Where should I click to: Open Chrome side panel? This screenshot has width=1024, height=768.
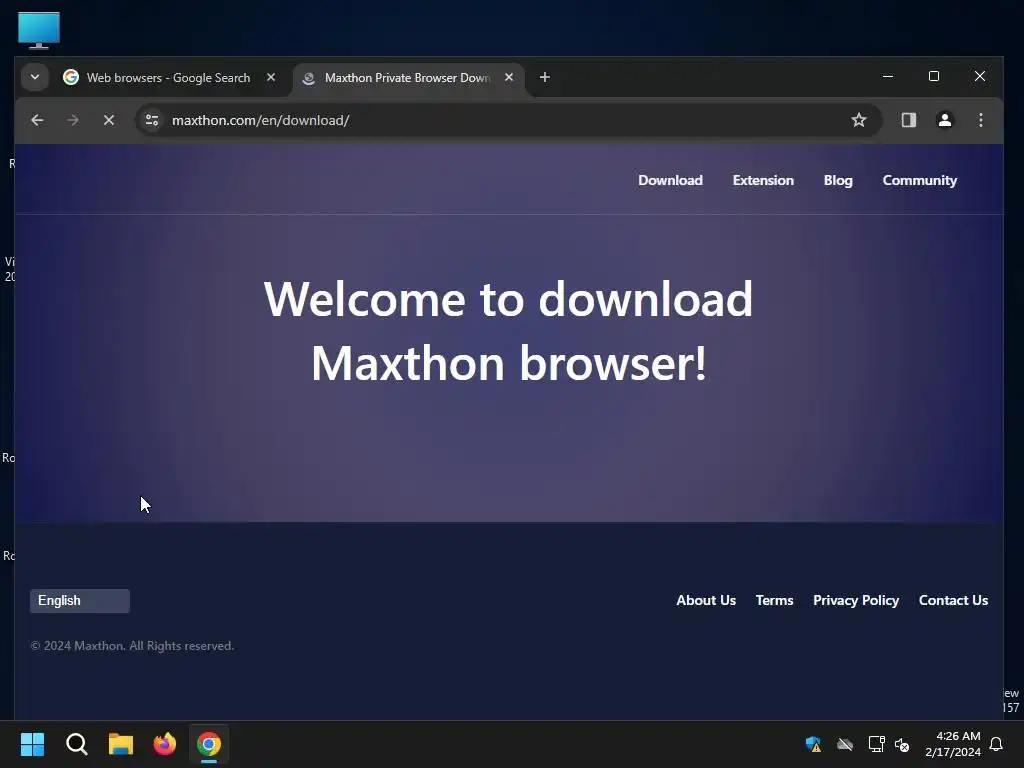click(908, 120)
